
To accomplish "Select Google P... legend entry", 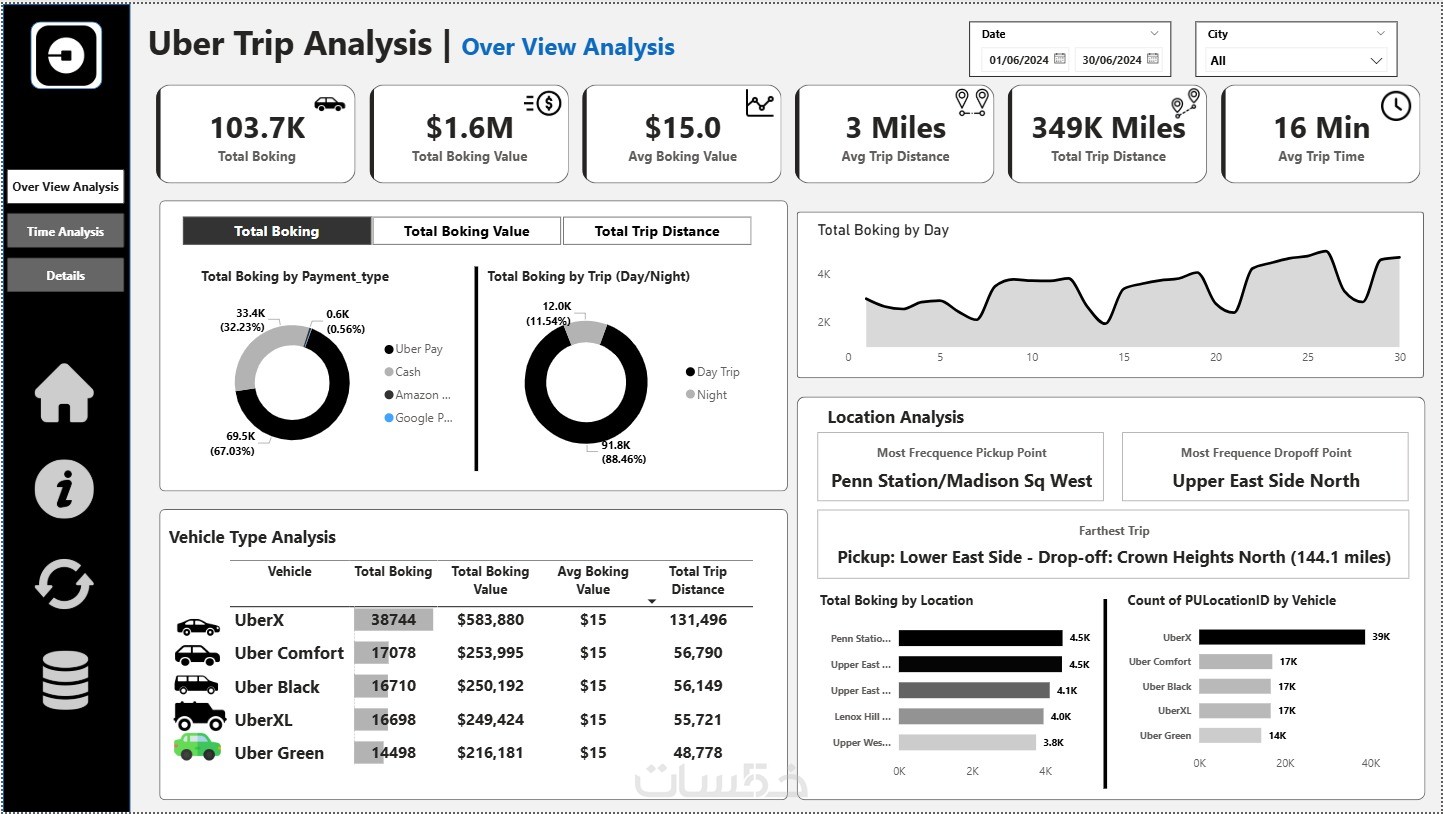I will pos(419,418).
